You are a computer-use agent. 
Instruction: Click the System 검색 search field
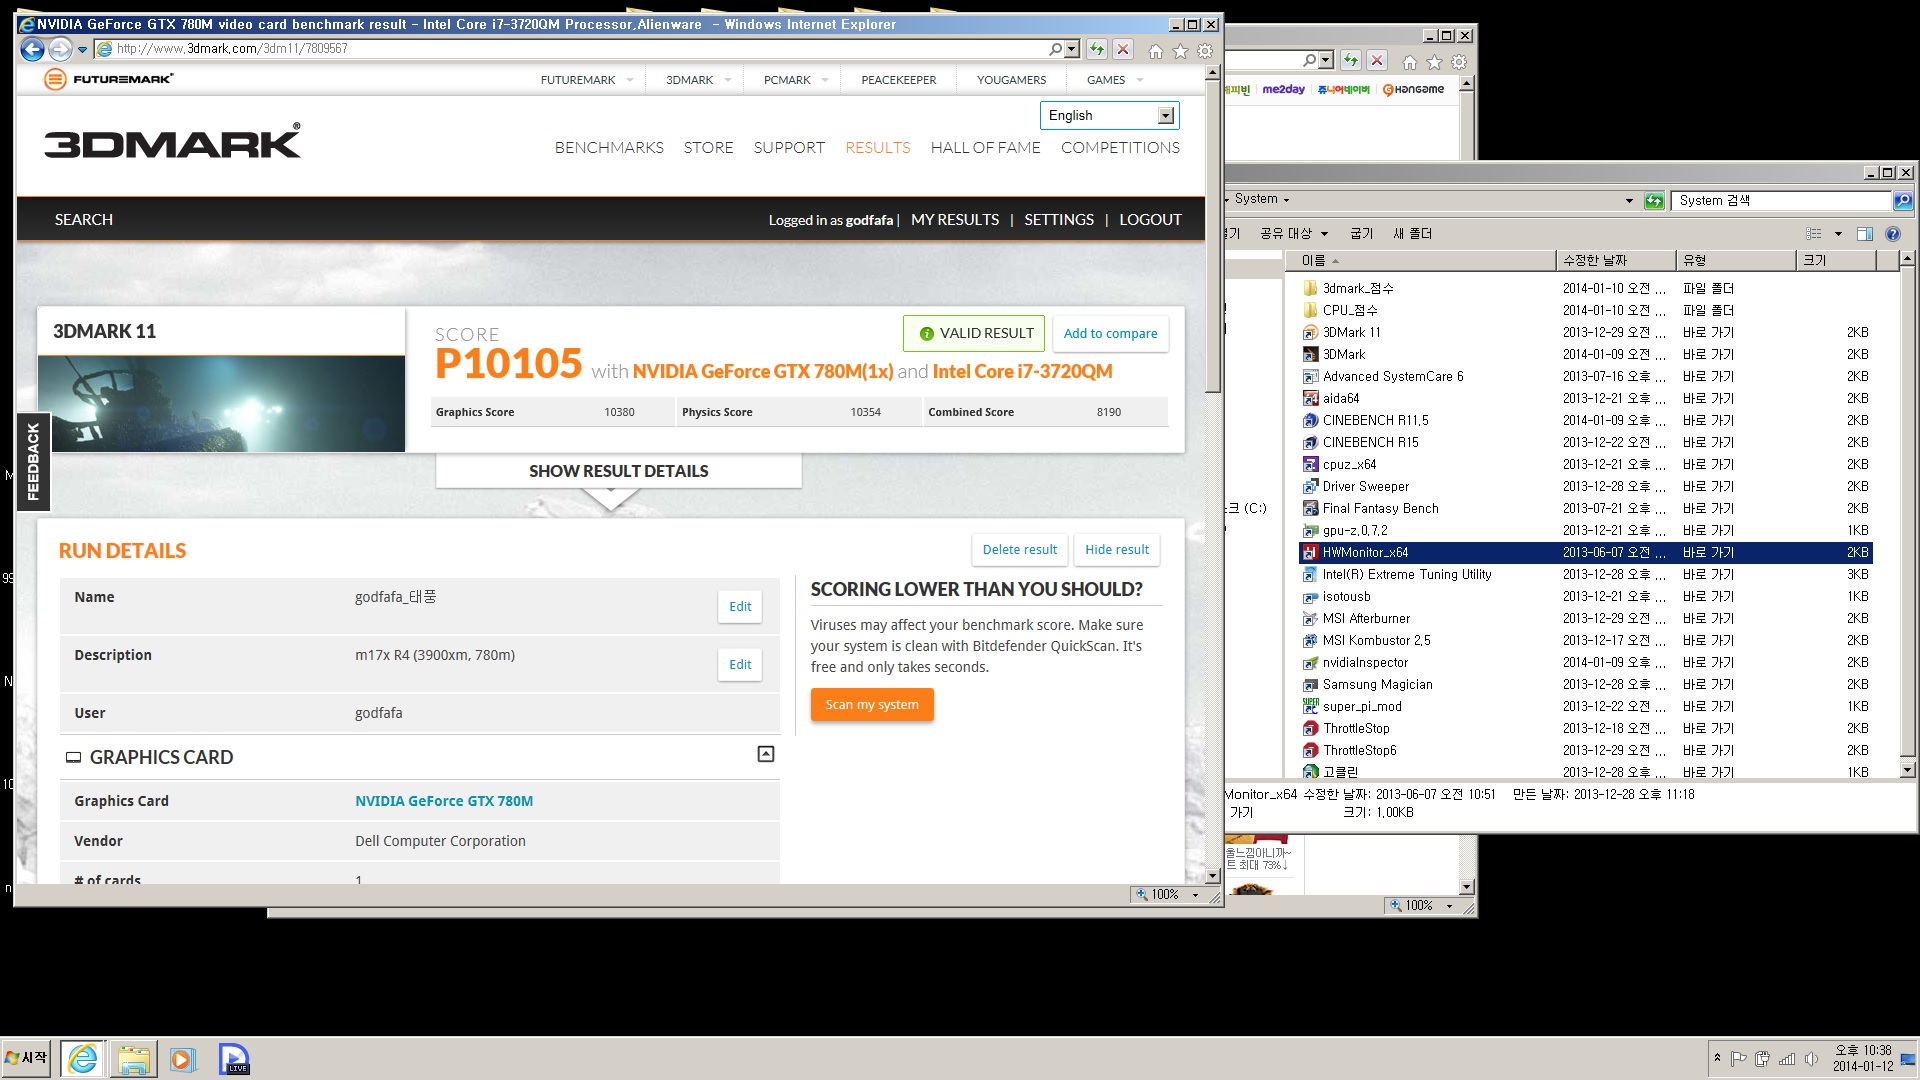(1781, 201)
